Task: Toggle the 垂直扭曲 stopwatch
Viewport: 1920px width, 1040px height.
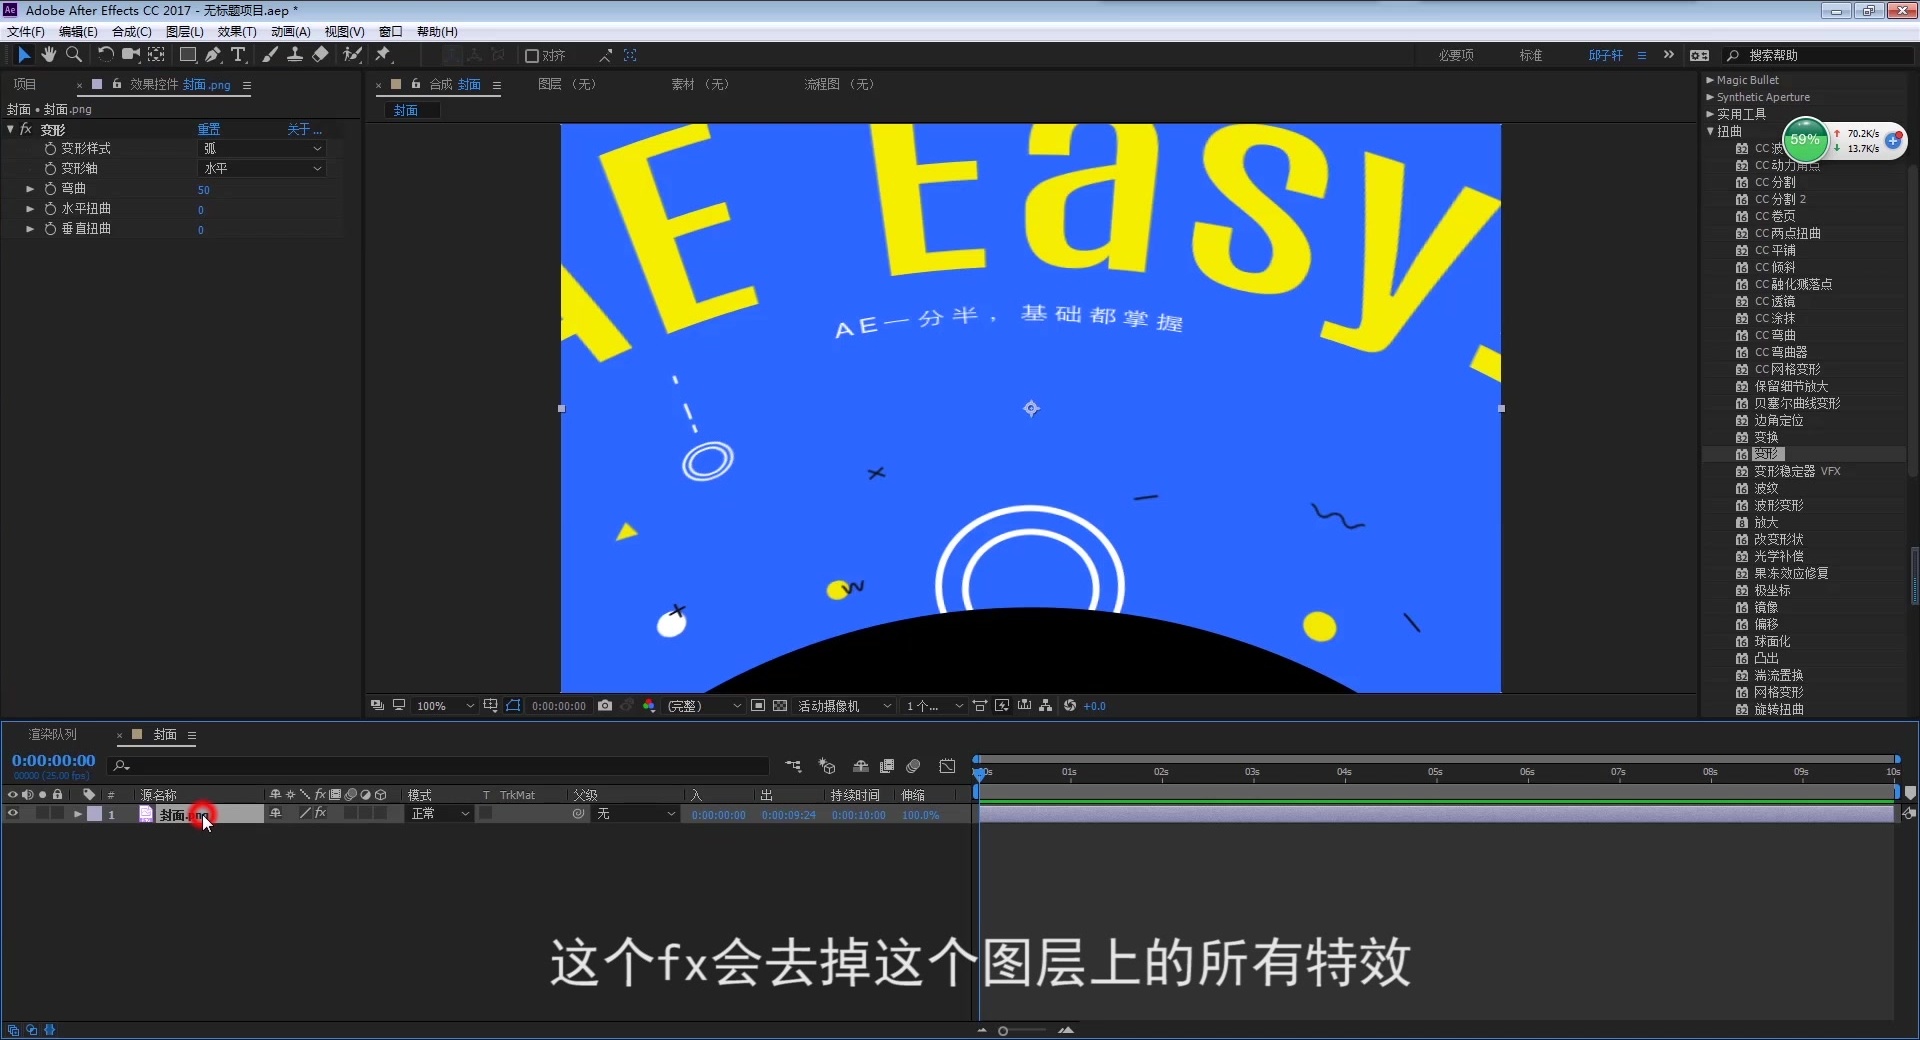Action: click(50, 229)
